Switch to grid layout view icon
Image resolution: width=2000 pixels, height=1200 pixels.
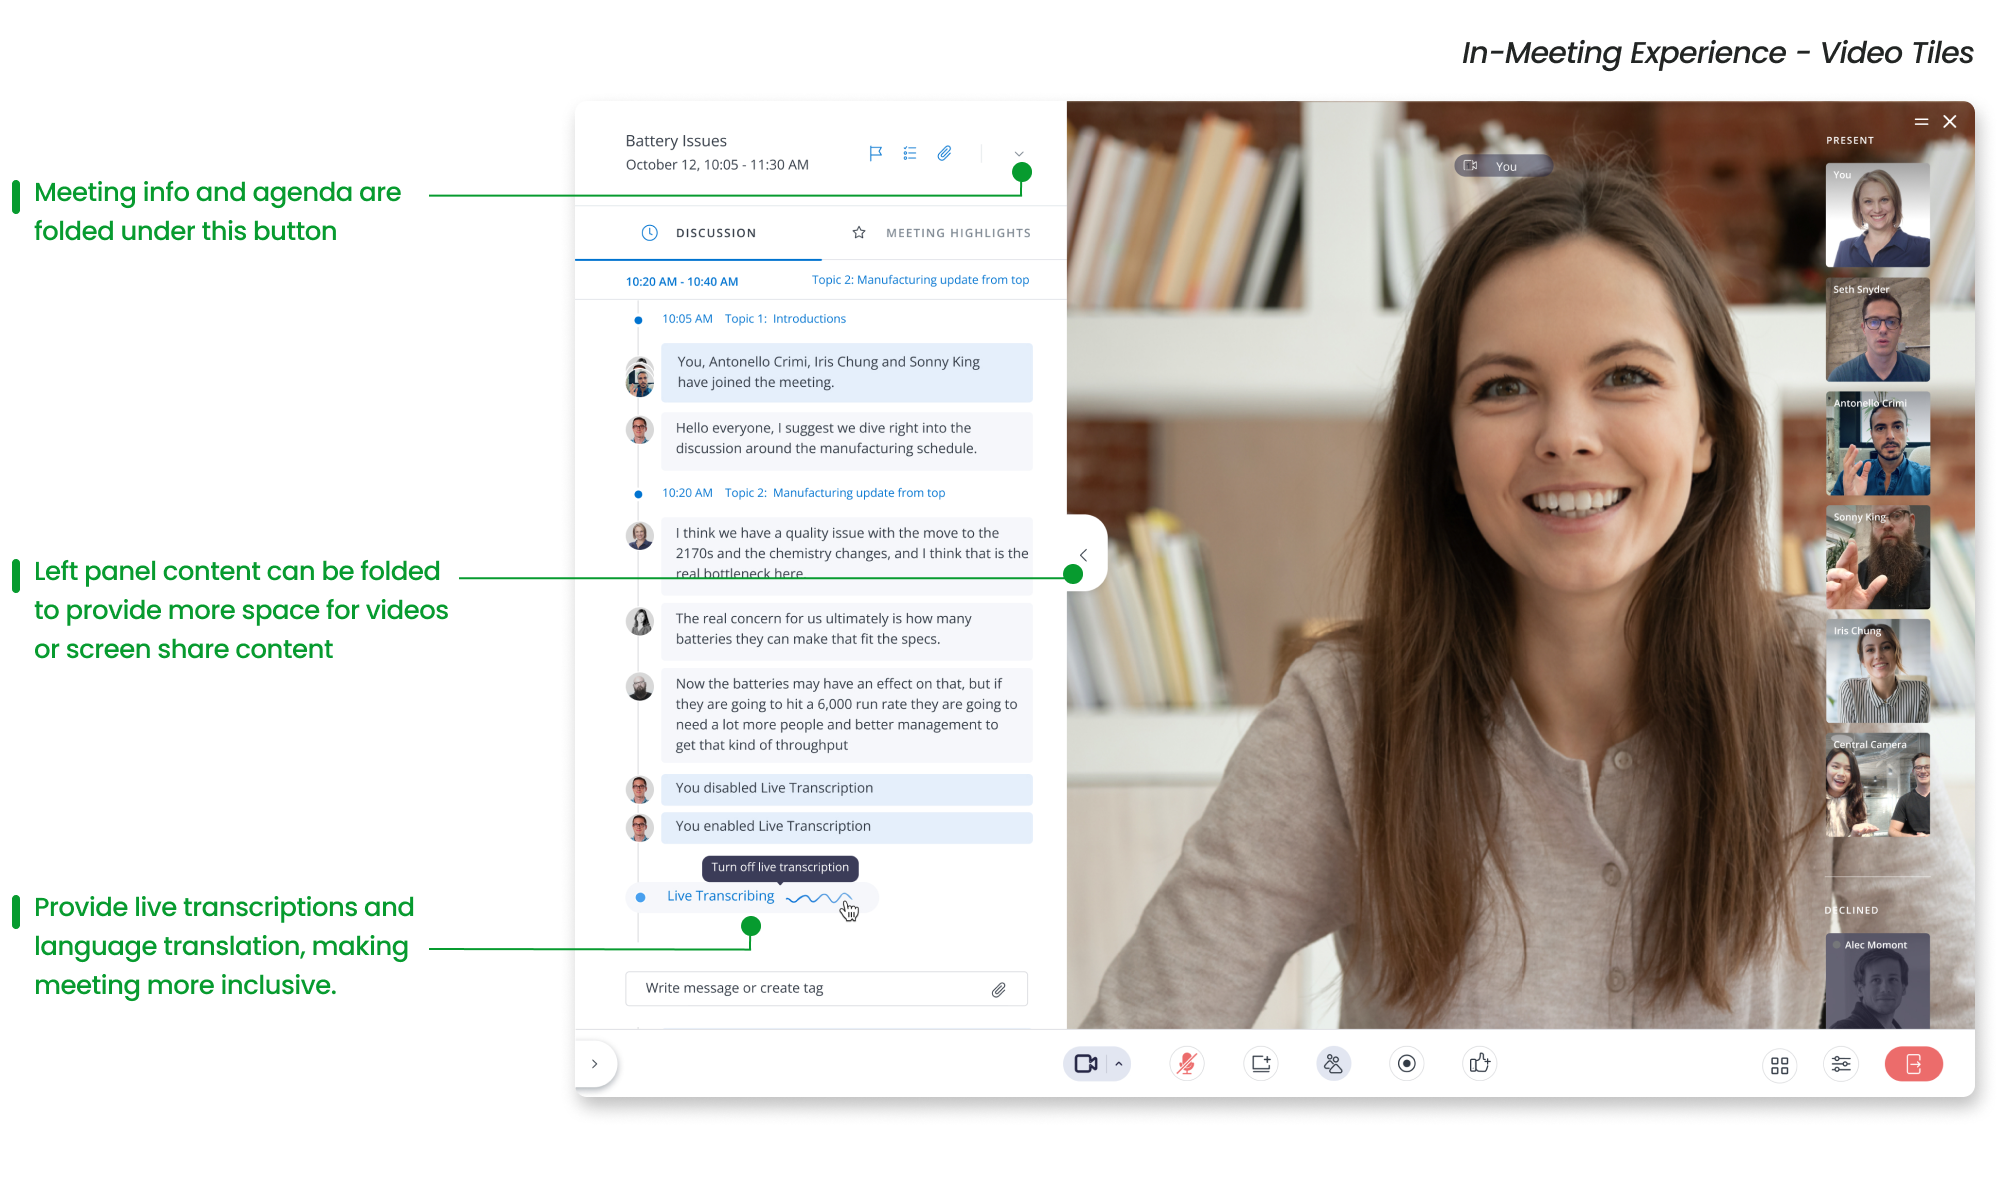(x=1779, y=1066)
